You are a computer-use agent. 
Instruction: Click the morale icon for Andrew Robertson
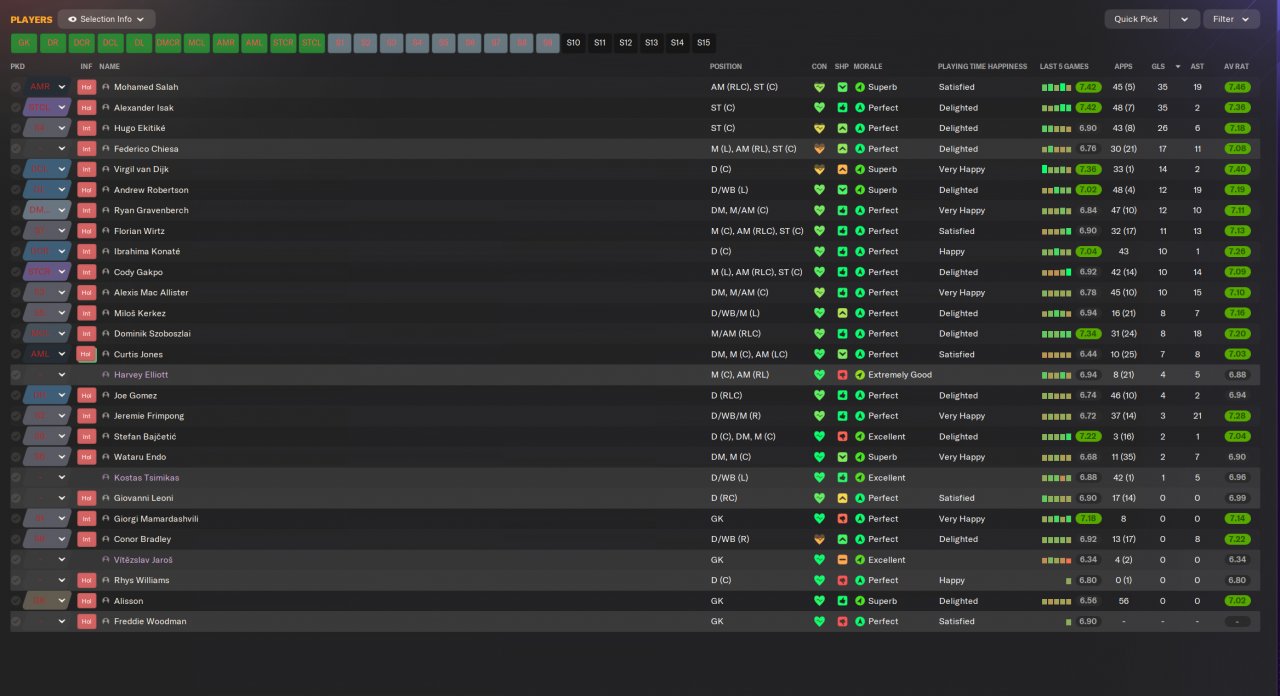[860, 190]
